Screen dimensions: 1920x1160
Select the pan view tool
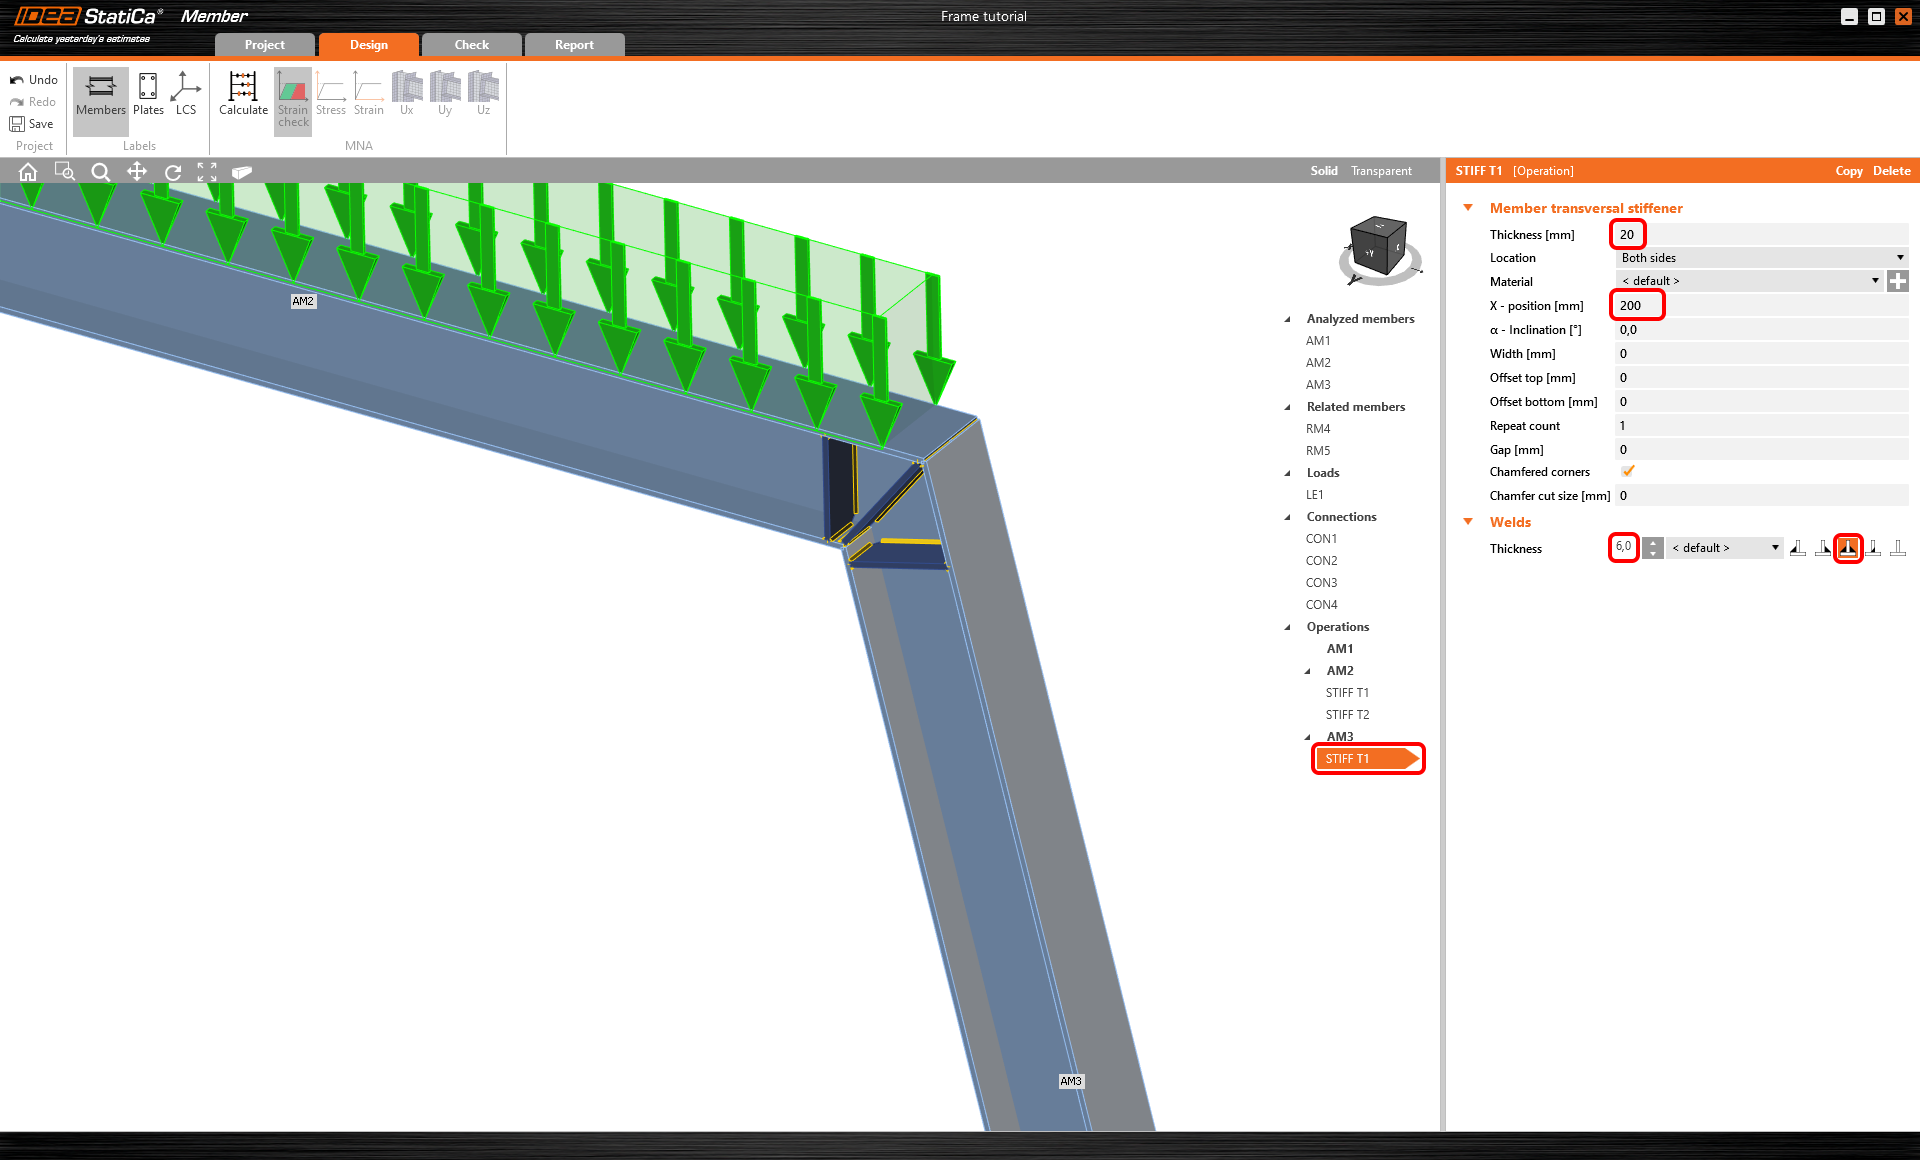tap(137, 172)
